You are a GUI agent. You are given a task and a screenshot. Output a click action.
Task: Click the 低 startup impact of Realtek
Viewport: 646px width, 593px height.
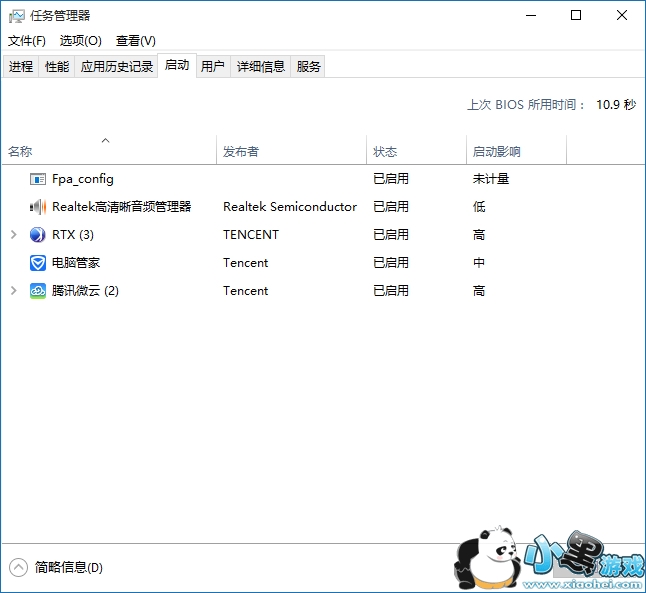coord(479,206)
